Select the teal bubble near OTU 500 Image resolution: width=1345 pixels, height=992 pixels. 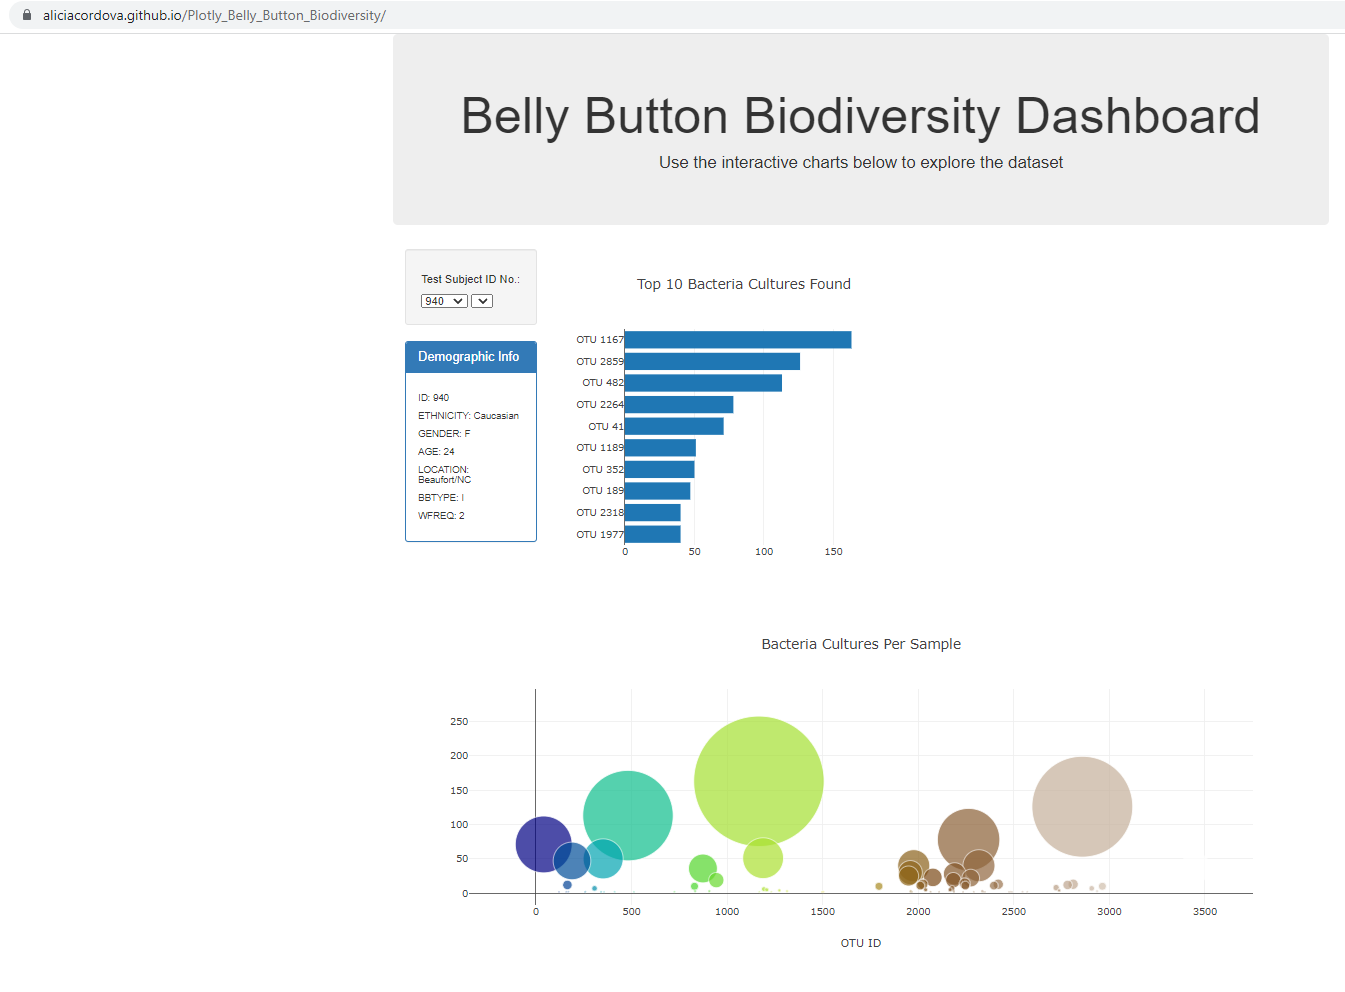click(x=628, y=815)
